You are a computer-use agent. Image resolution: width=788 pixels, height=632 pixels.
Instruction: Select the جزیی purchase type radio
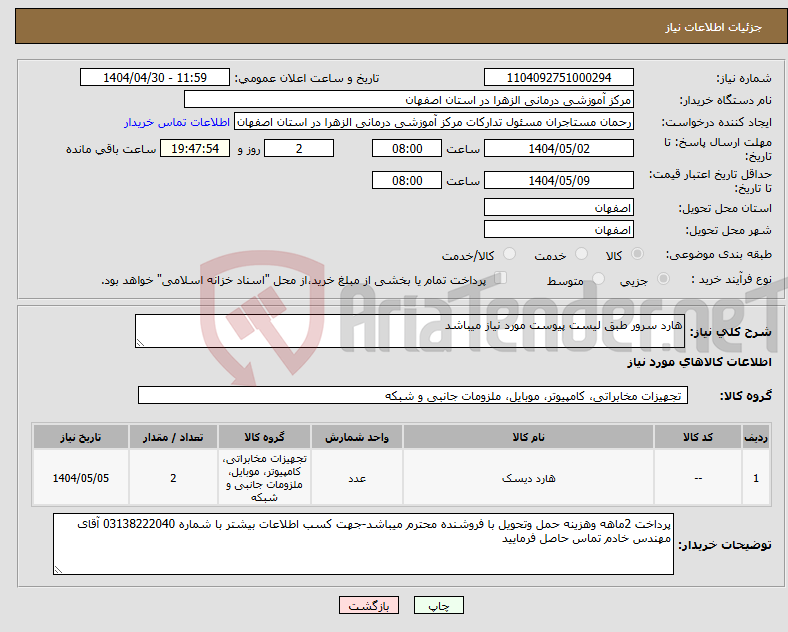[663, 279]
